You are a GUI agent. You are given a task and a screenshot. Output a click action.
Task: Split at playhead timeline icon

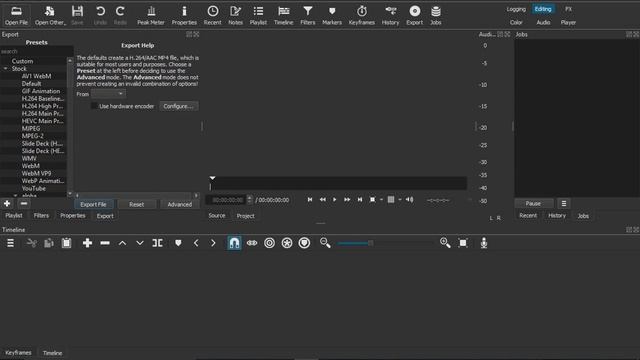pyautogui.click(x=158, y=243)
